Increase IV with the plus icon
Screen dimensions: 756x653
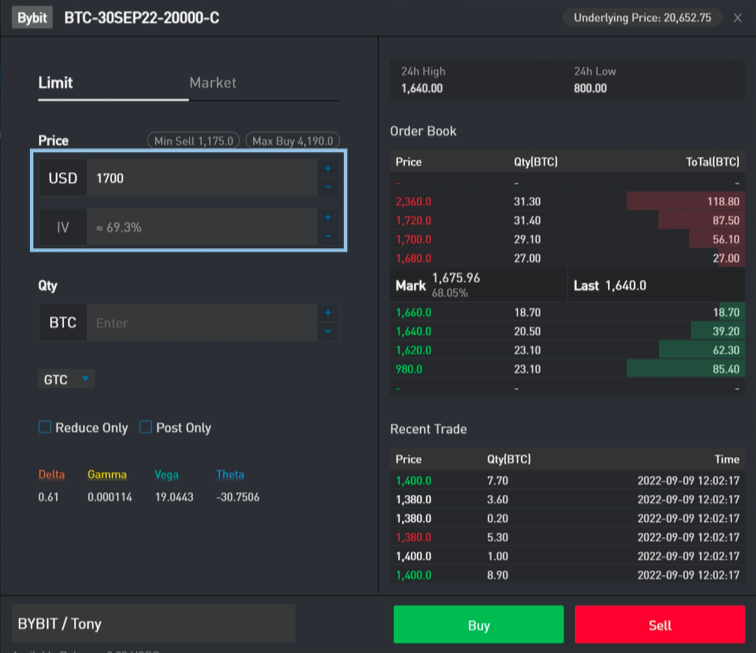click(328, 217)
